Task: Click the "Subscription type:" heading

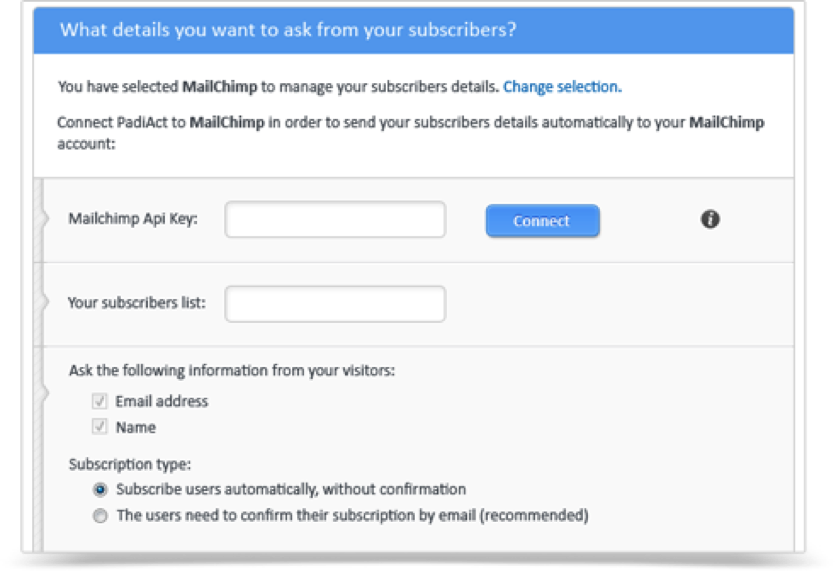Action: 129,464
